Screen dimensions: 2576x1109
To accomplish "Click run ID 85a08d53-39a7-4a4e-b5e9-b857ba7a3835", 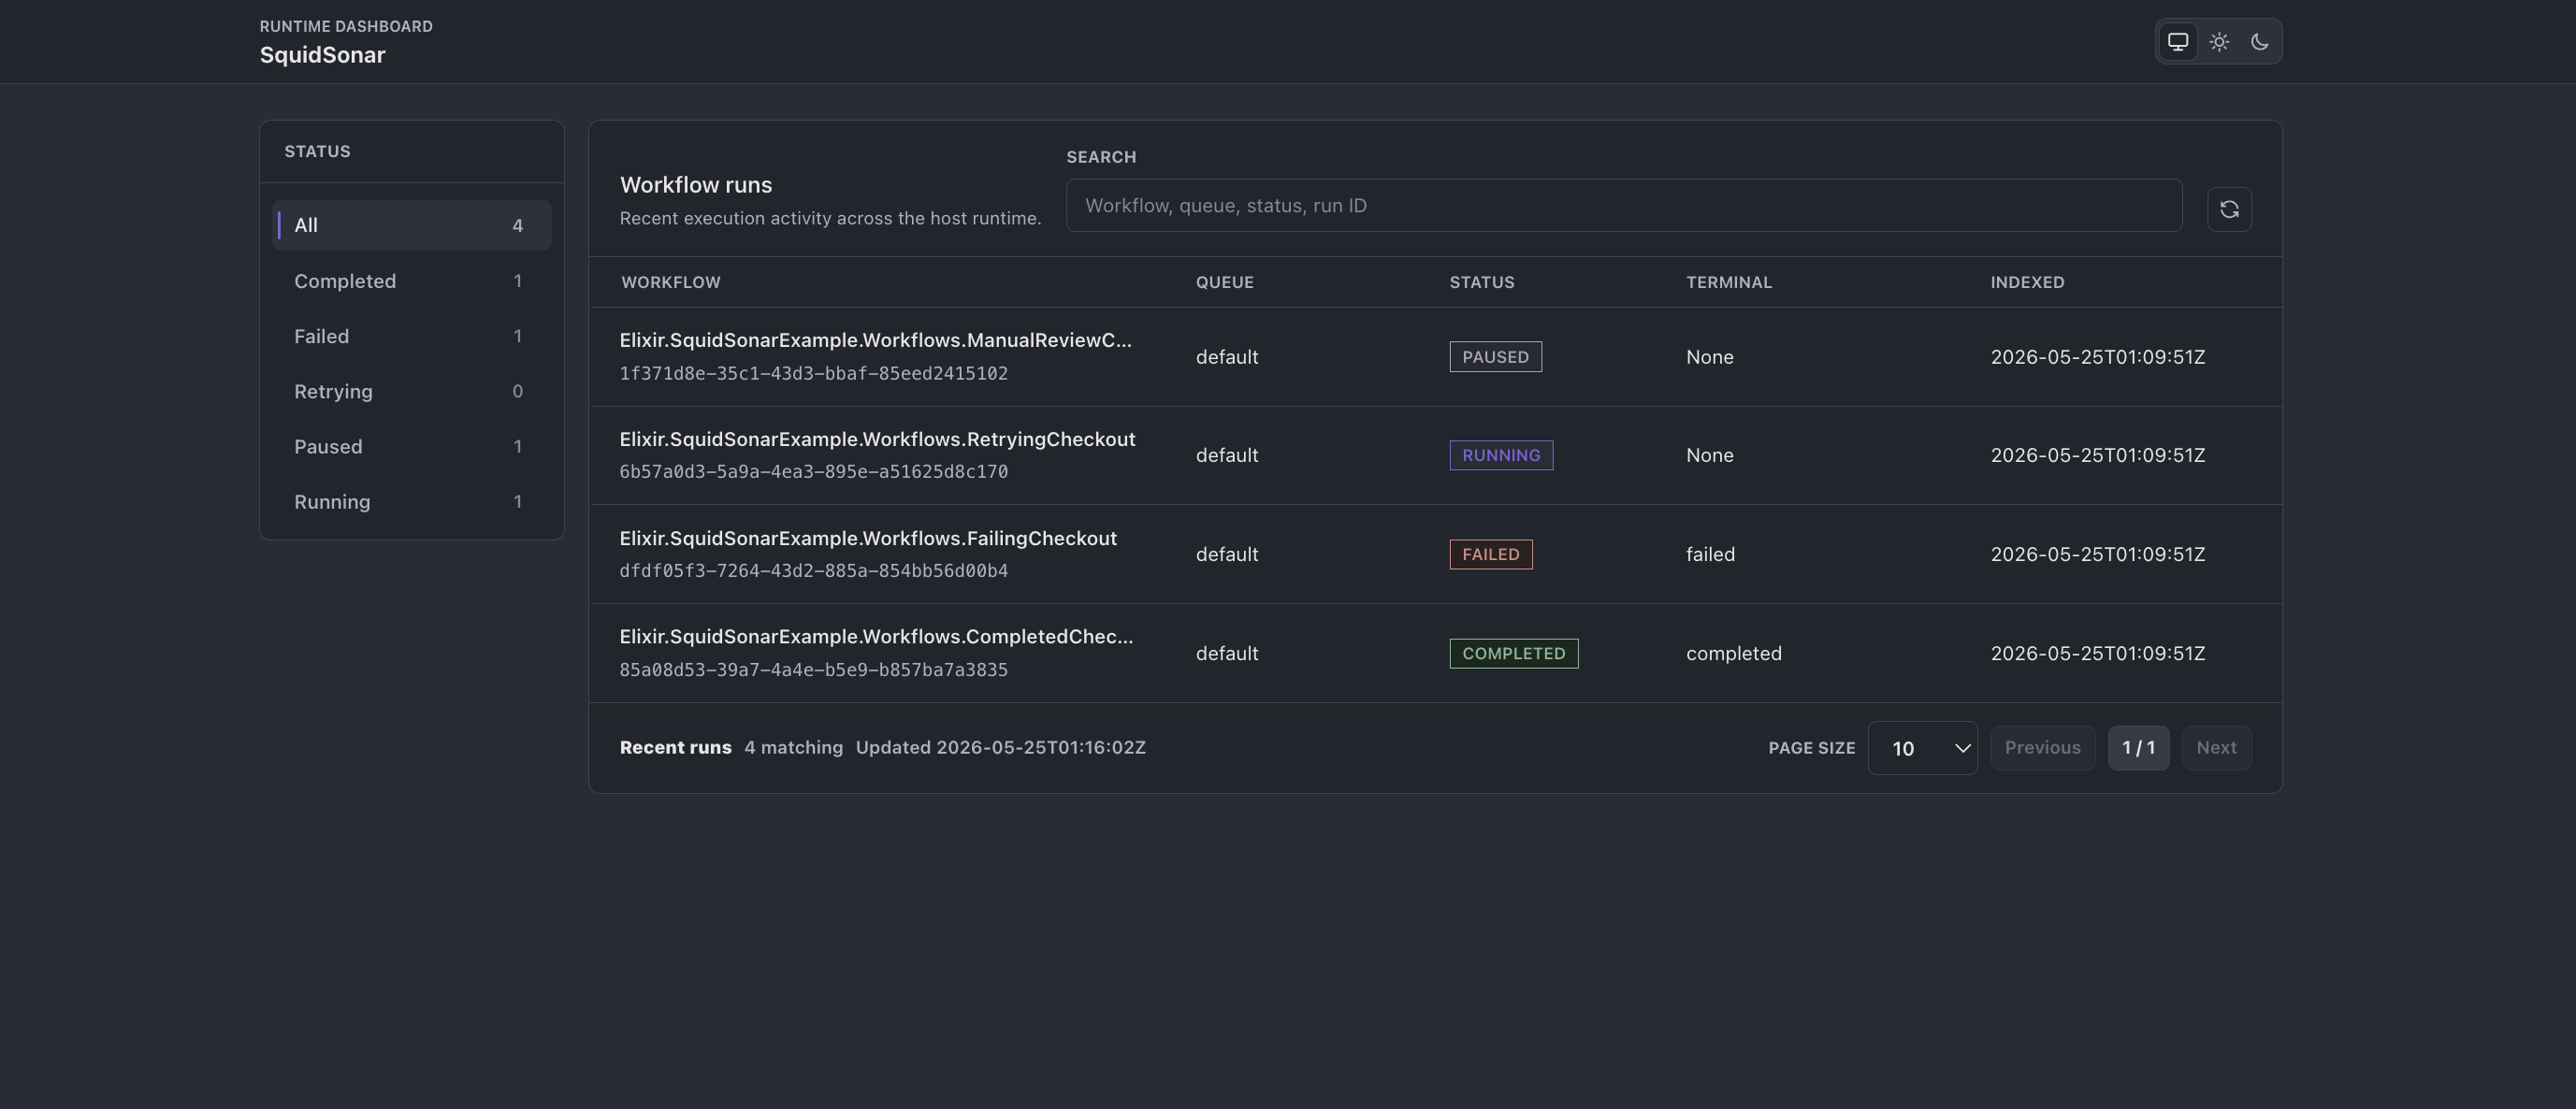I will coord(813,669).
